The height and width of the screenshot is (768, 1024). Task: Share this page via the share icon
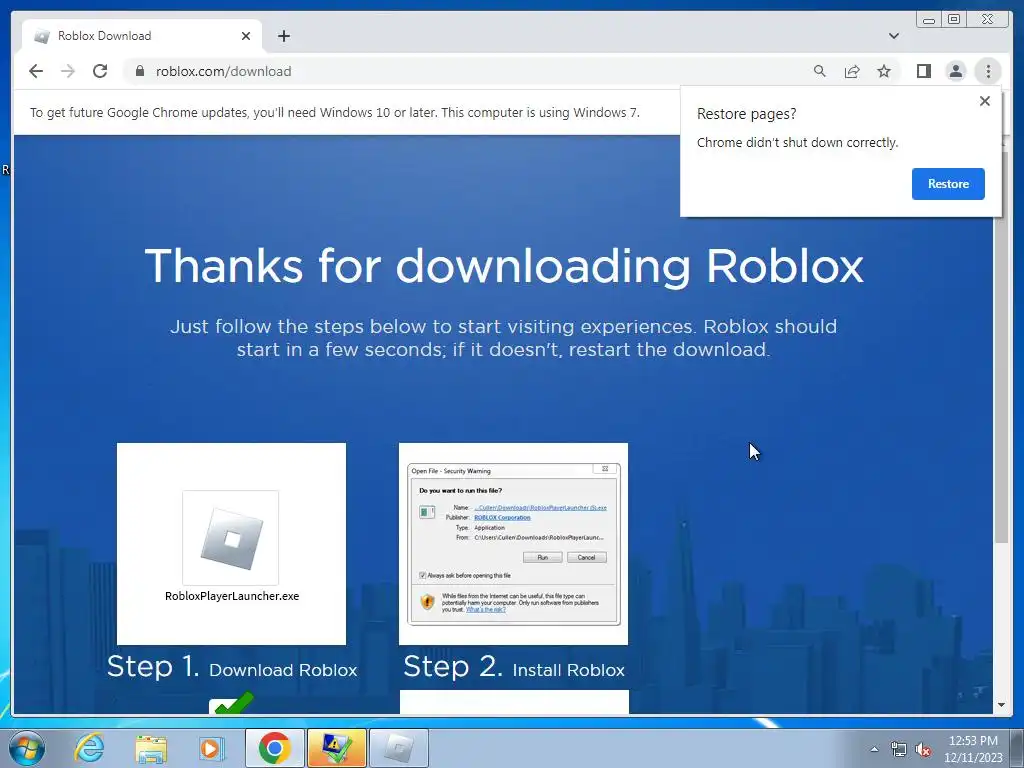click(x=852, y=71)
